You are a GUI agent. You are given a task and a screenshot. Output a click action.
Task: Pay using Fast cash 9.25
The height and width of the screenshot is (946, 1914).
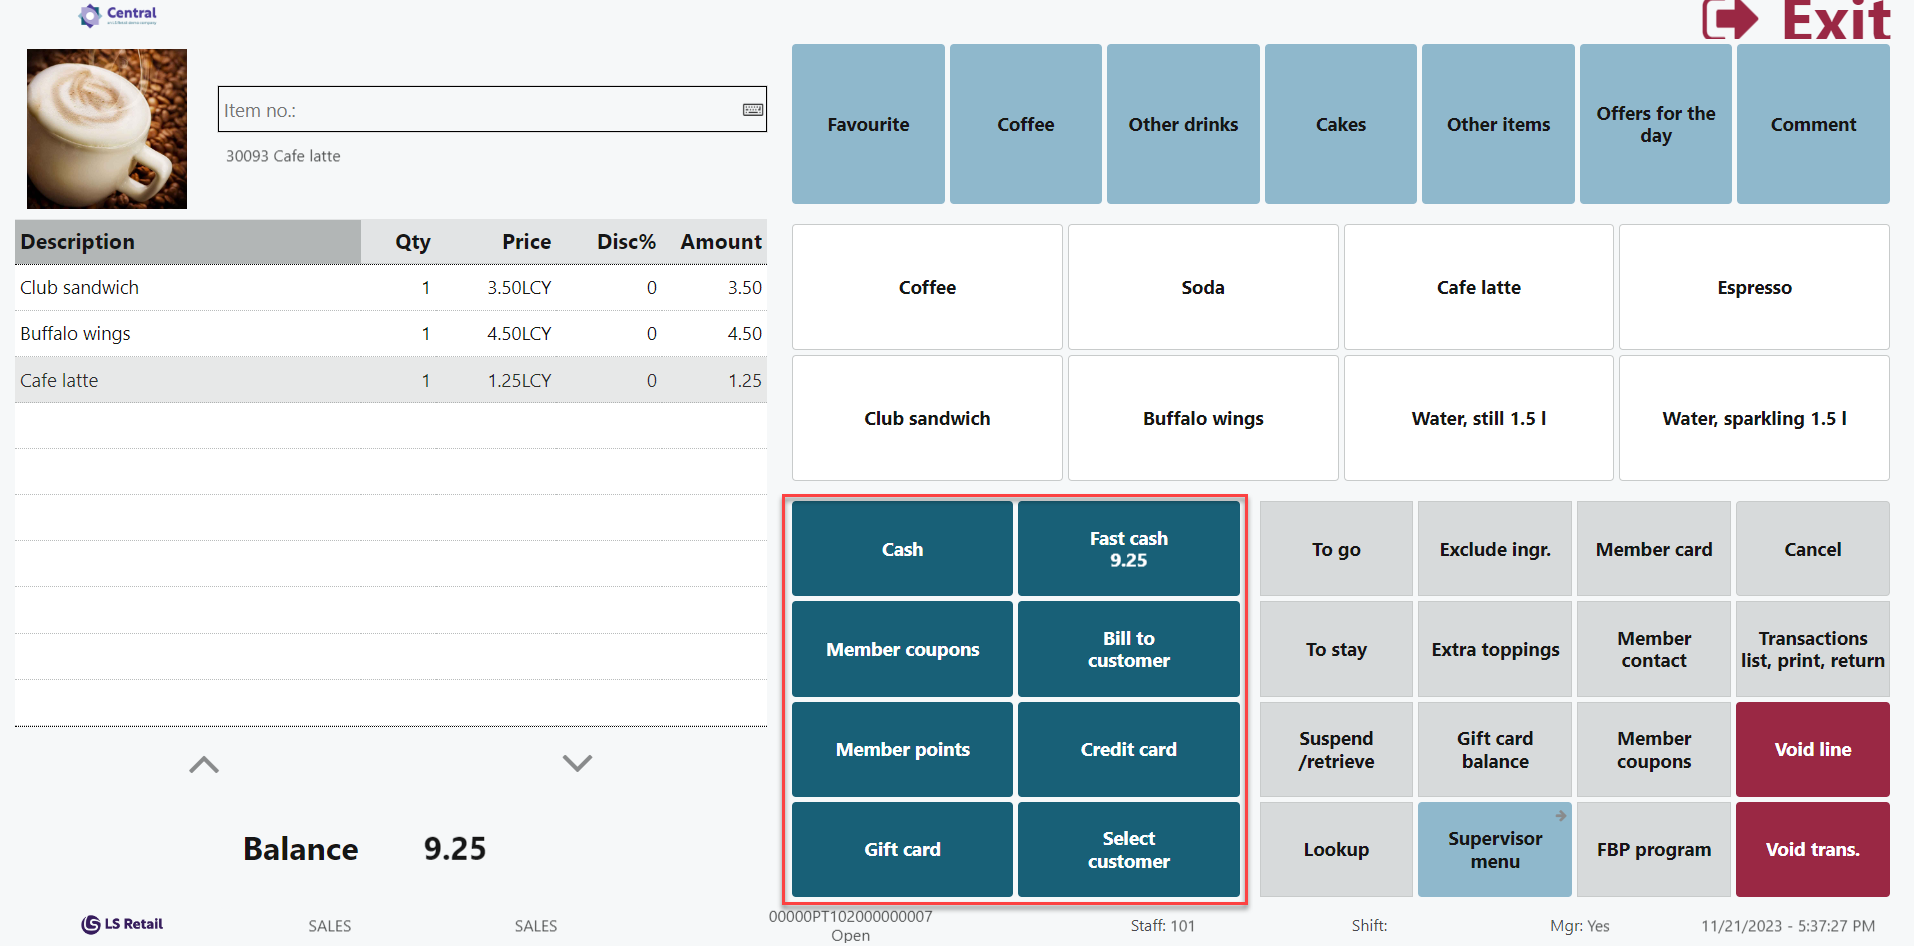pos(1128,549)
